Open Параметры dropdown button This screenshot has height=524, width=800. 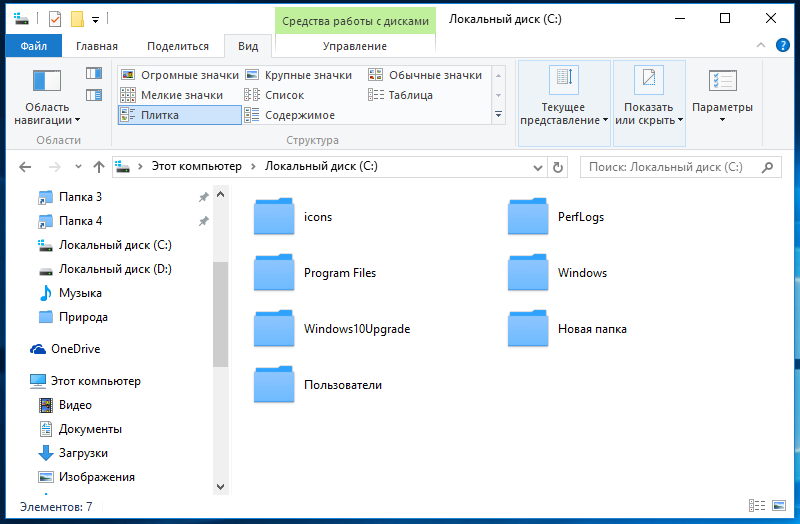click(x=722, y=97)
